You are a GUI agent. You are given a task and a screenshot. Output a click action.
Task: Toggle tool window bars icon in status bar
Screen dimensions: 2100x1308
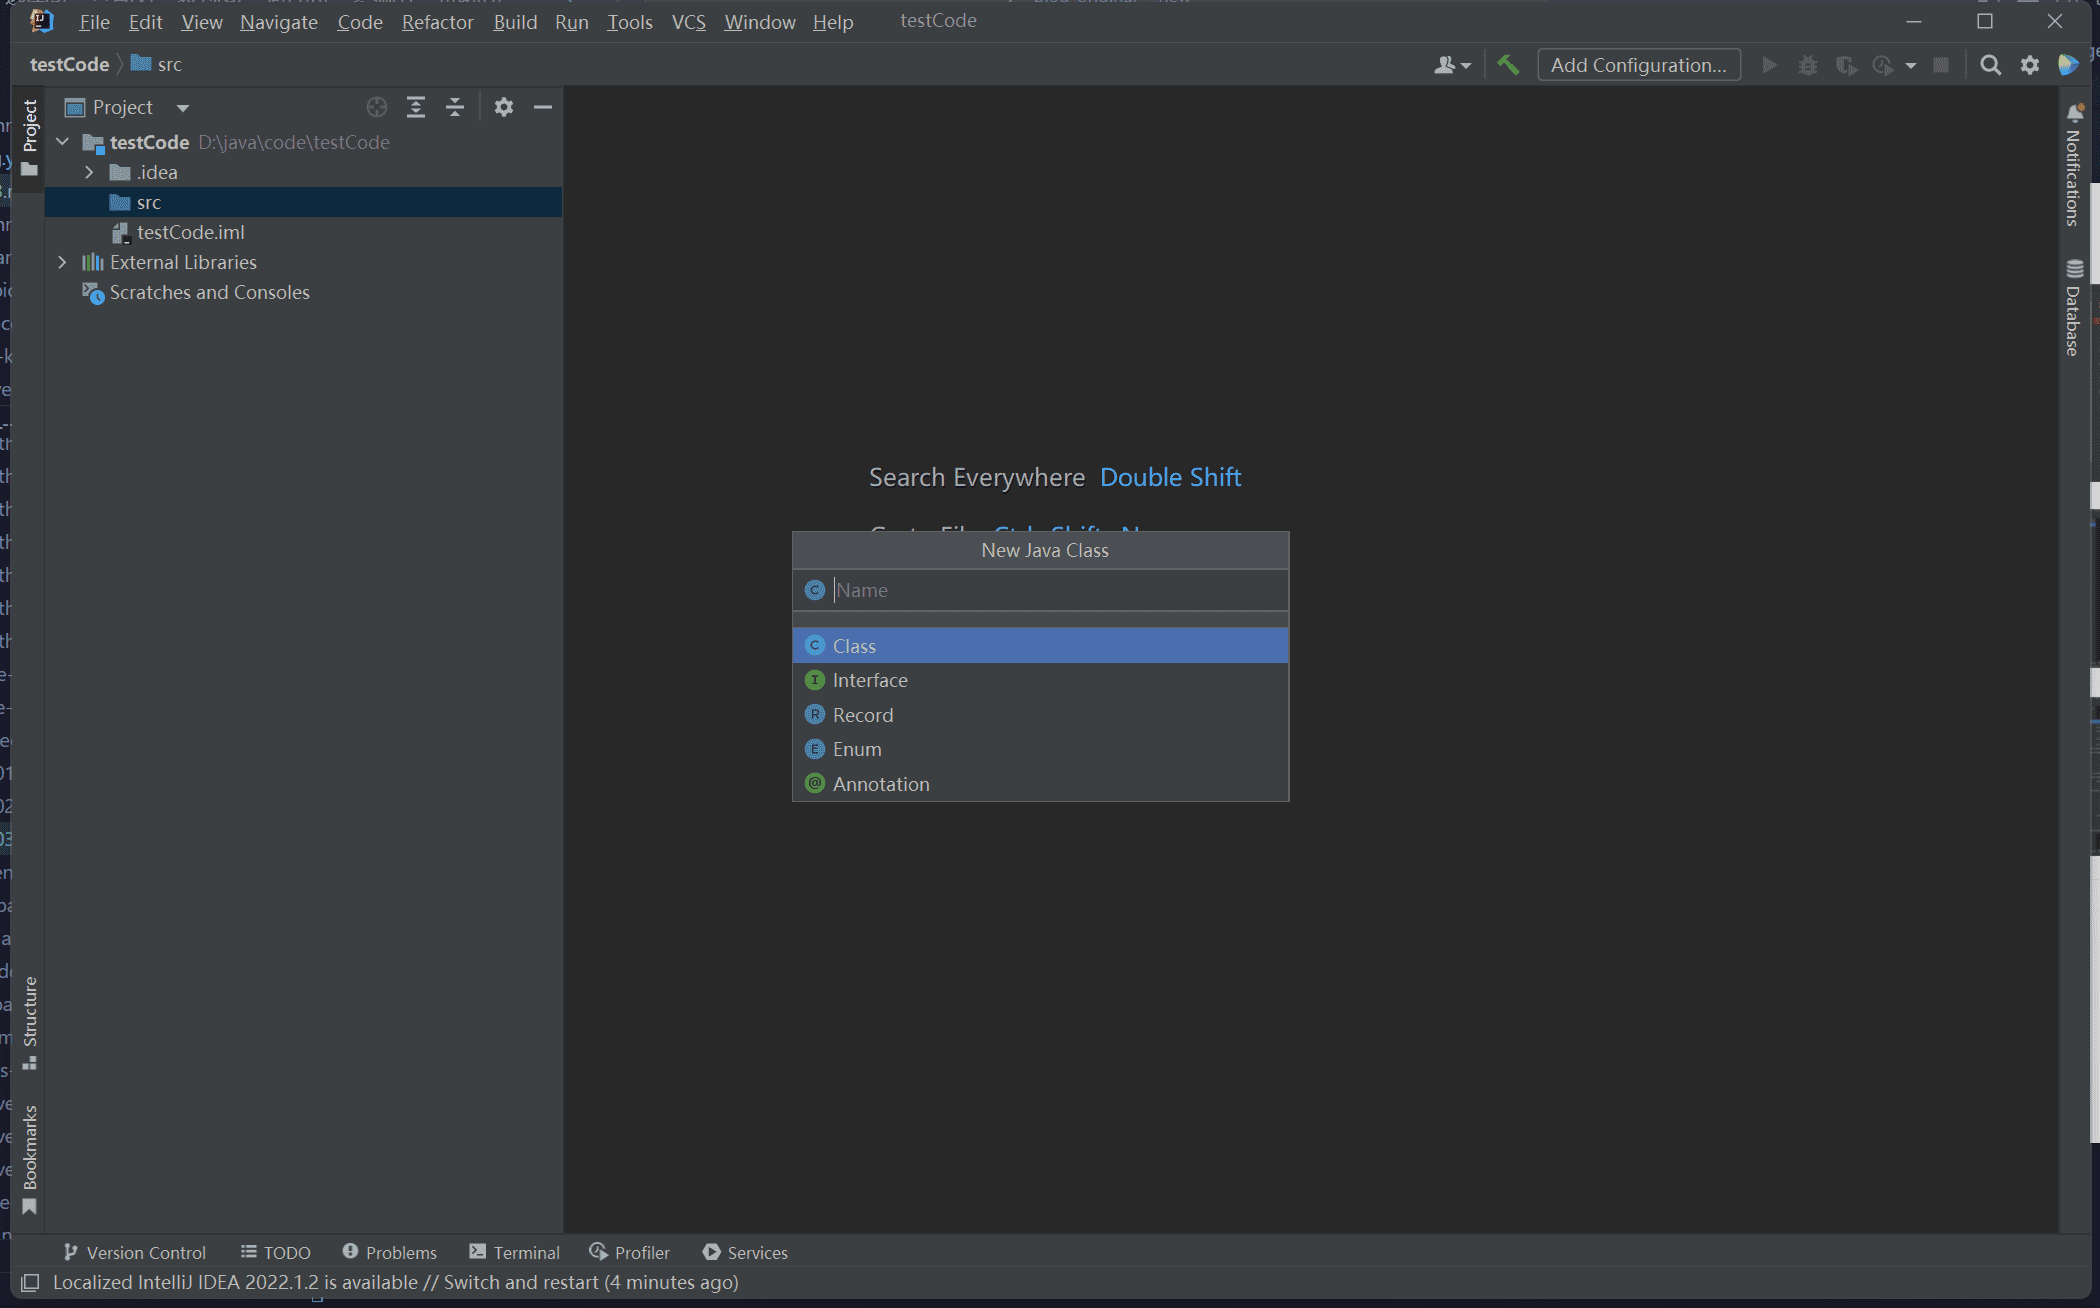pos(30,1282)
